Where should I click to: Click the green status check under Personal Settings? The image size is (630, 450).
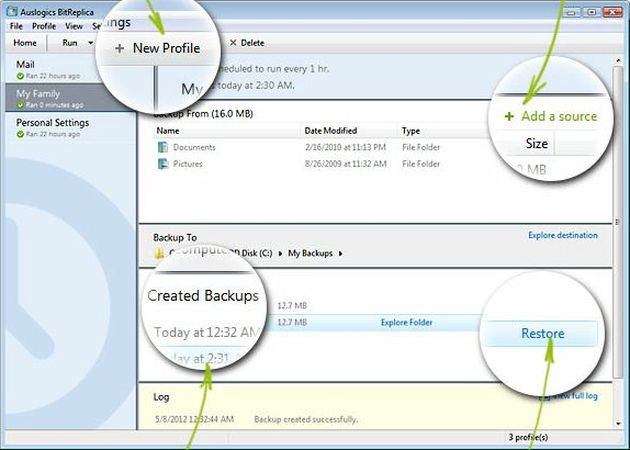coord(19,135)
